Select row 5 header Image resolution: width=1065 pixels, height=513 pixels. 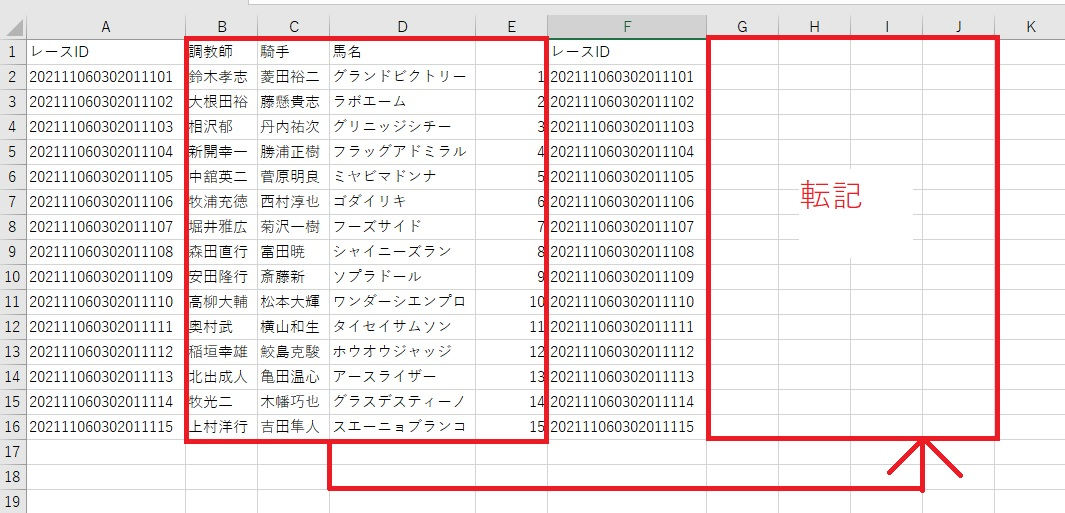coord(13,152)
